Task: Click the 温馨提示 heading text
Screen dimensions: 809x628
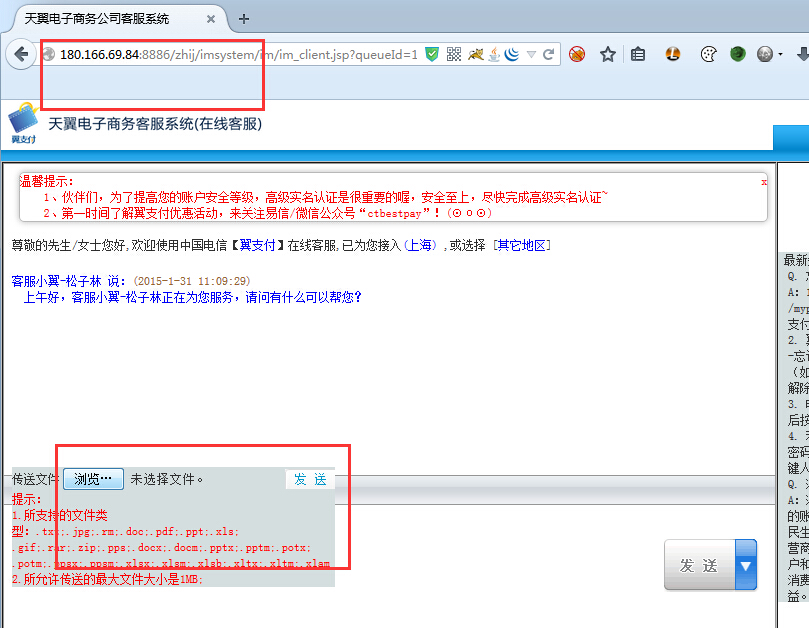Action: coord(46,181)
